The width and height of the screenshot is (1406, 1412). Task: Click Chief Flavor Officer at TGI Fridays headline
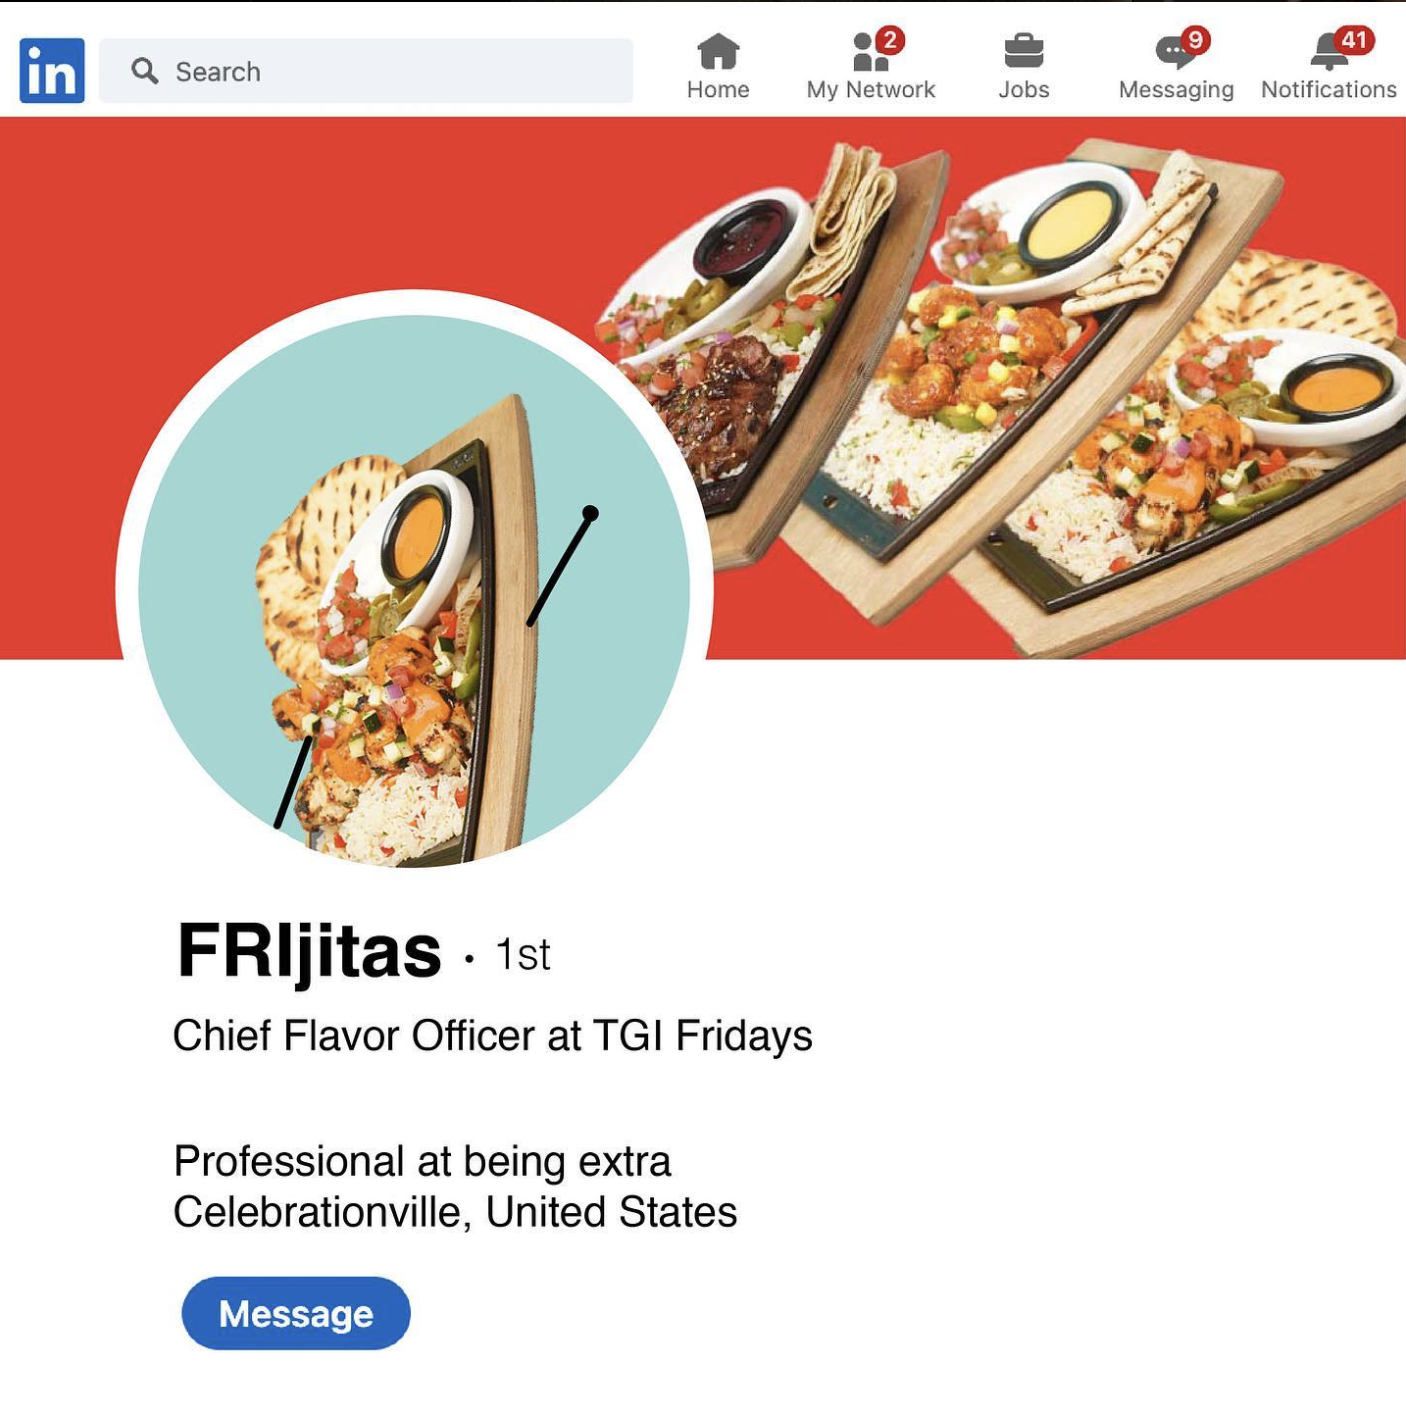pyautogui.click(x=492, y=1036)
